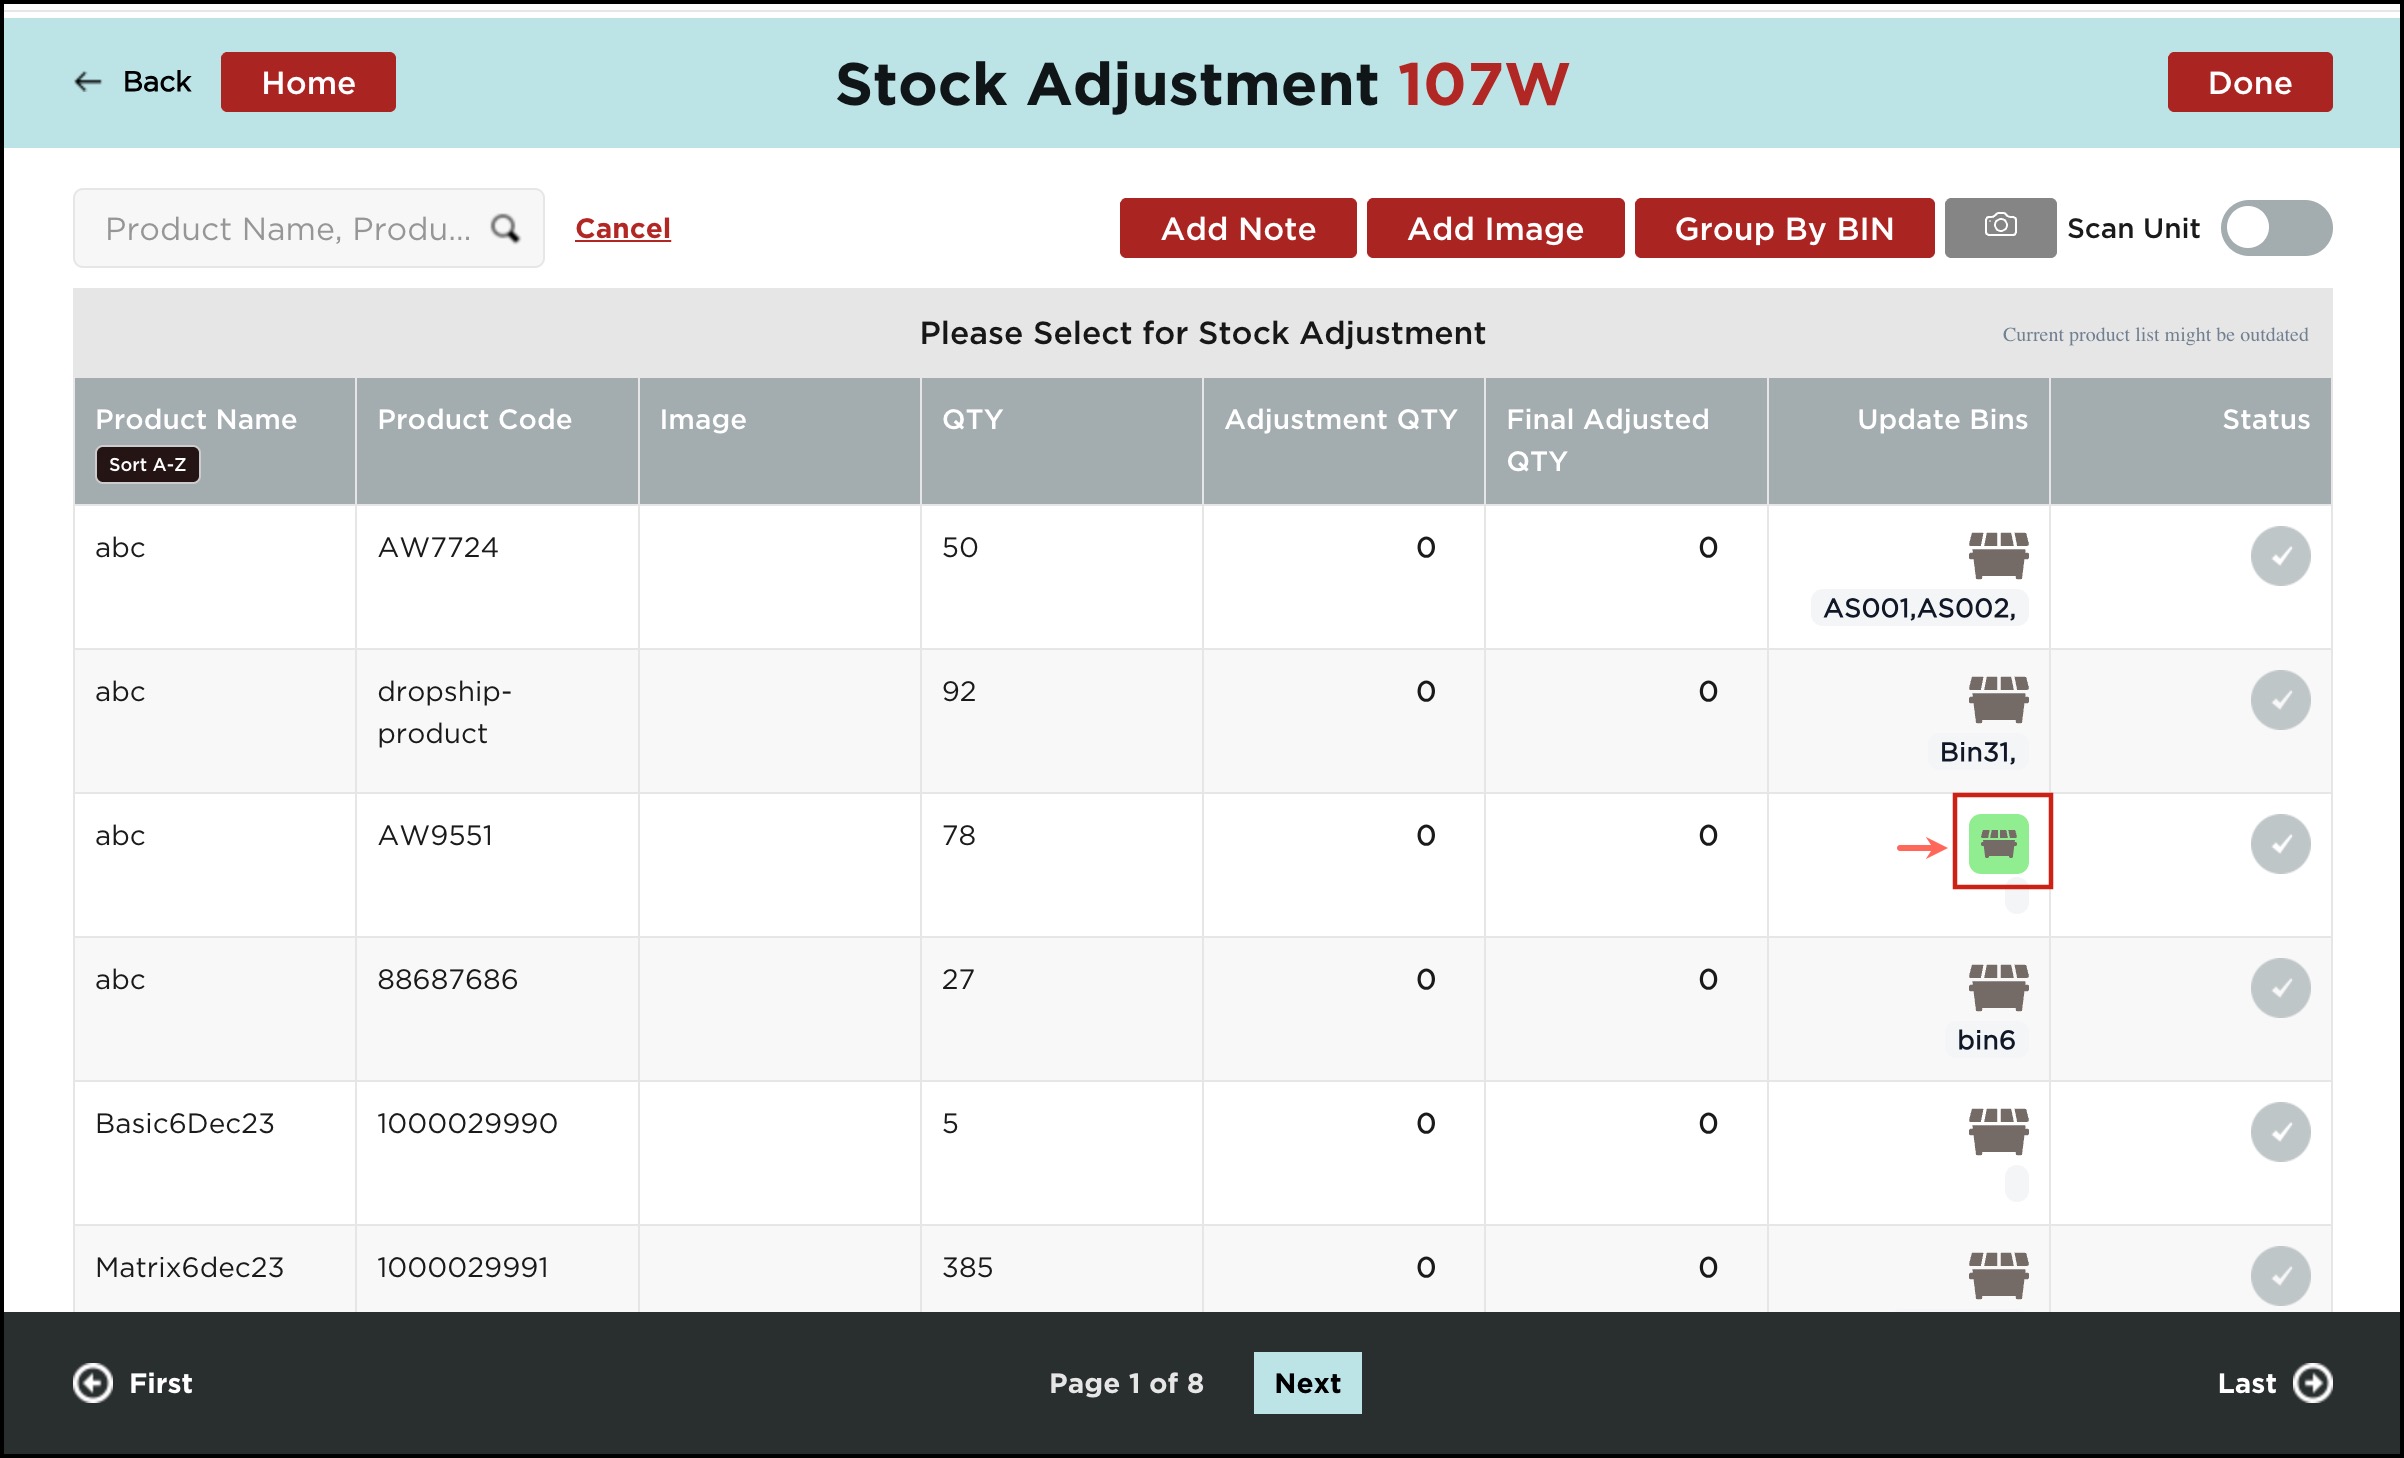Open update bins for Basic6Dec23
2404x1458 pixels.
[x=1998, y=1131]
